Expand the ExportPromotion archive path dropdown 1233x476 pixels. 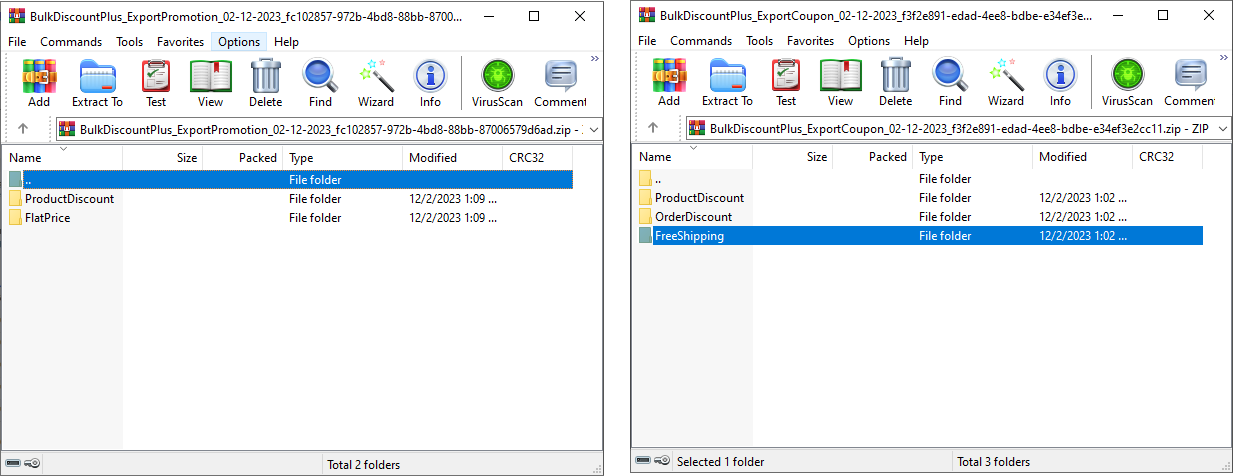[592, 130]
